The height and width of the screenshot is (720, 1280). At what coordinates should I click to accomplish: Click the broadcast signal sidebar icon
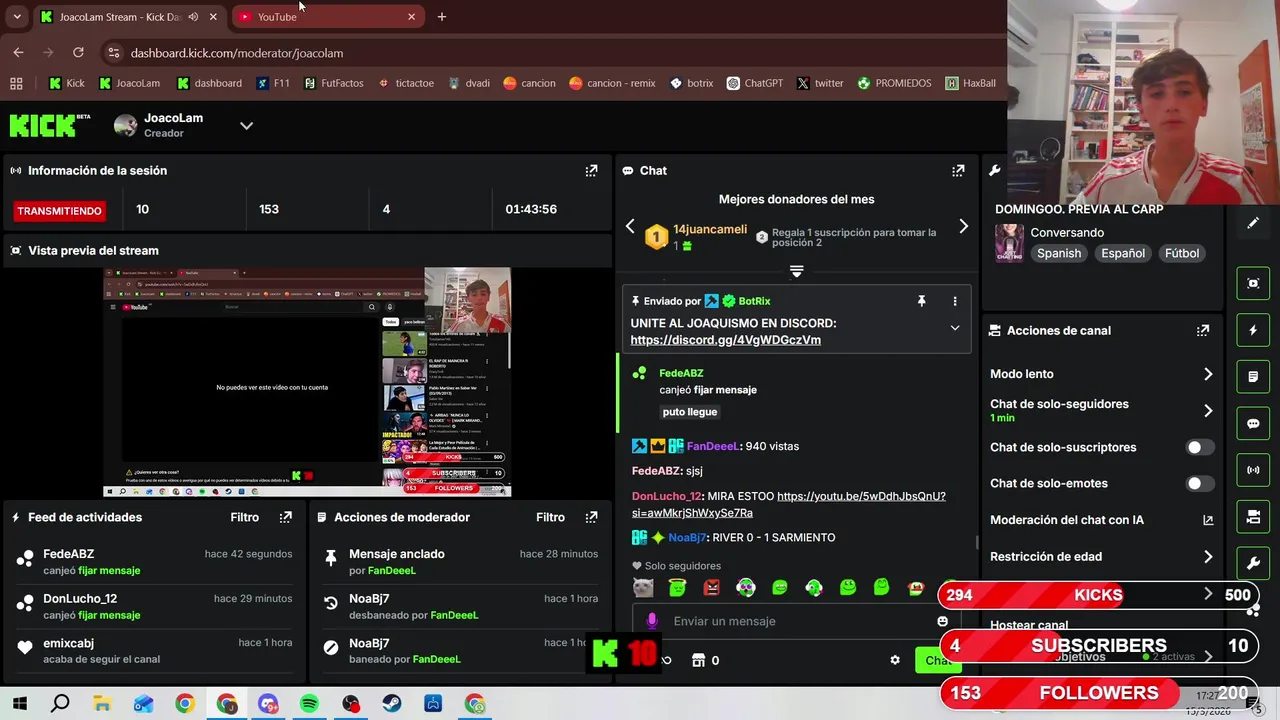point(1253,470)
